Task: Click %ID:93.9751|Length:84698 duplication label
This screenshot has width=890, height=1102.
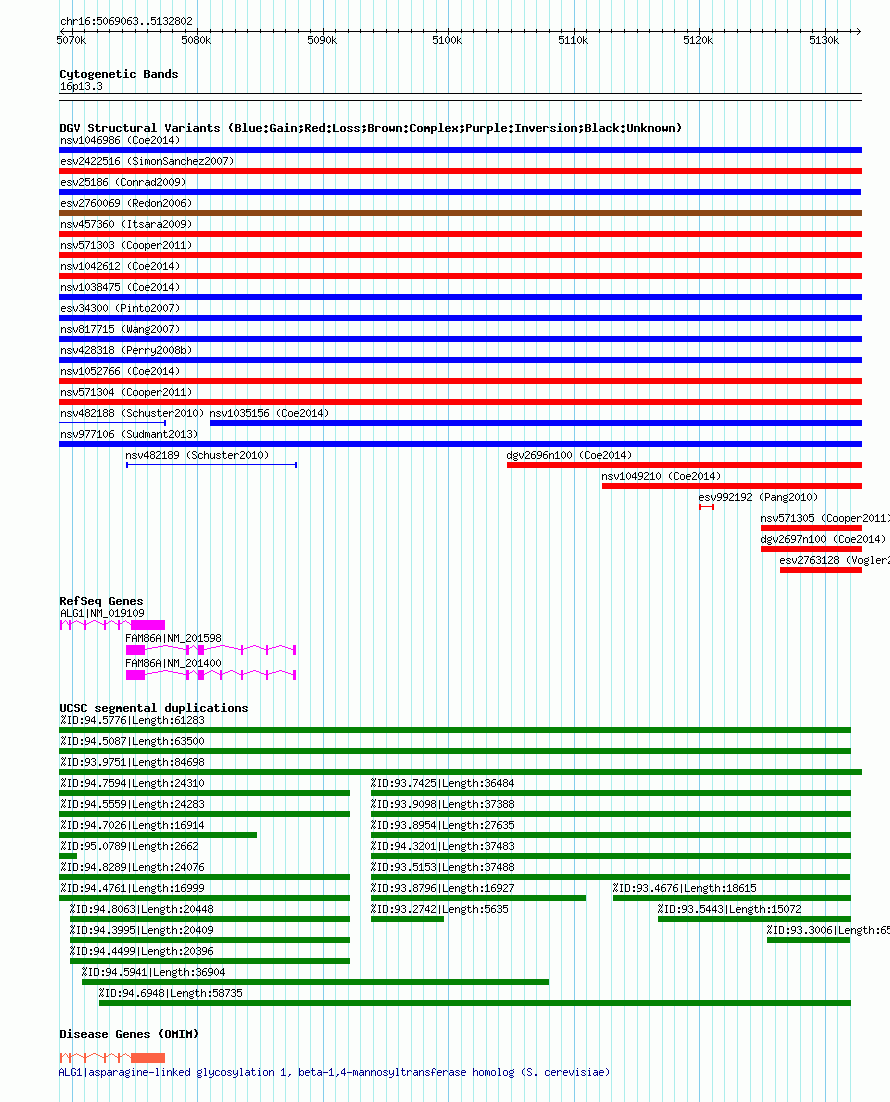Action: pos(132,763)
